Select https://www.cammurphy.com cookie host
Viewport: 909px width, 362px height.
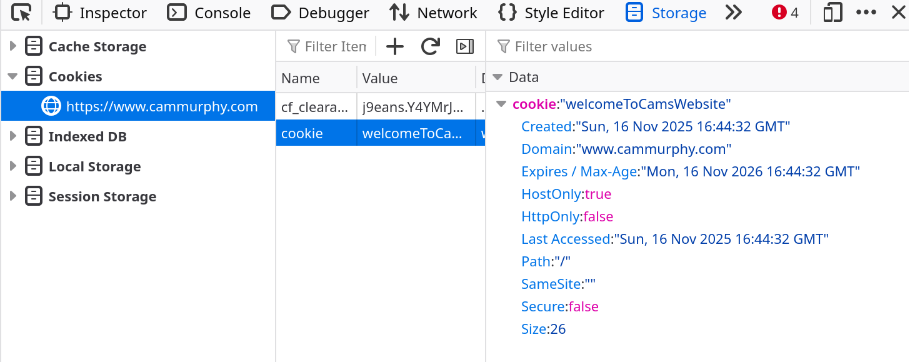138,107
